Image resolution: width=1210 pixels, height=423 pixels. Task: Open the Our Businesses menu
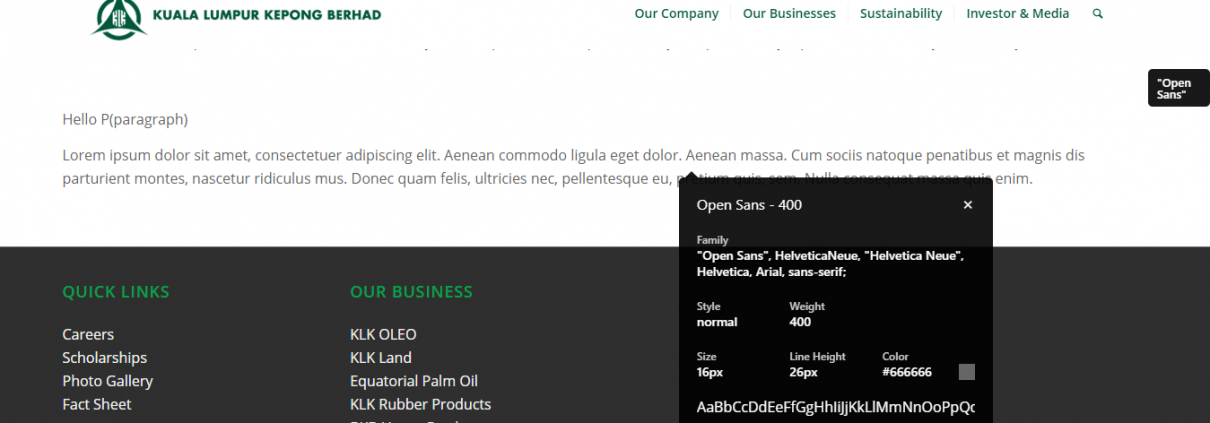[x=789, y=14]
